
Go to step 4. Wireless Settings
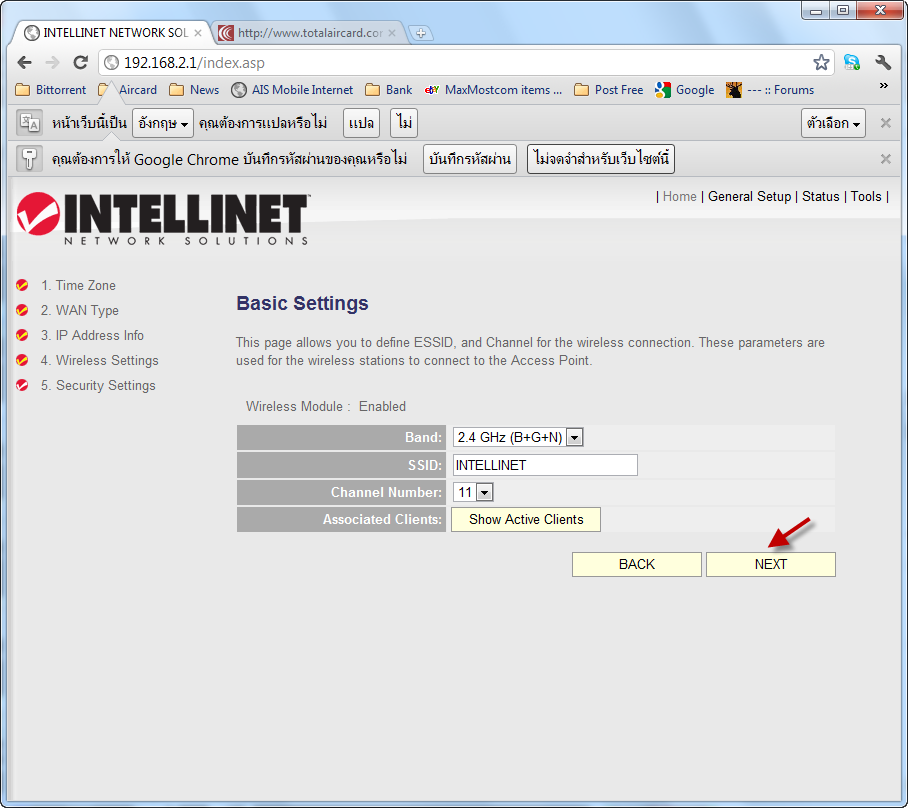pyautogui.click(x=100, y=360)
